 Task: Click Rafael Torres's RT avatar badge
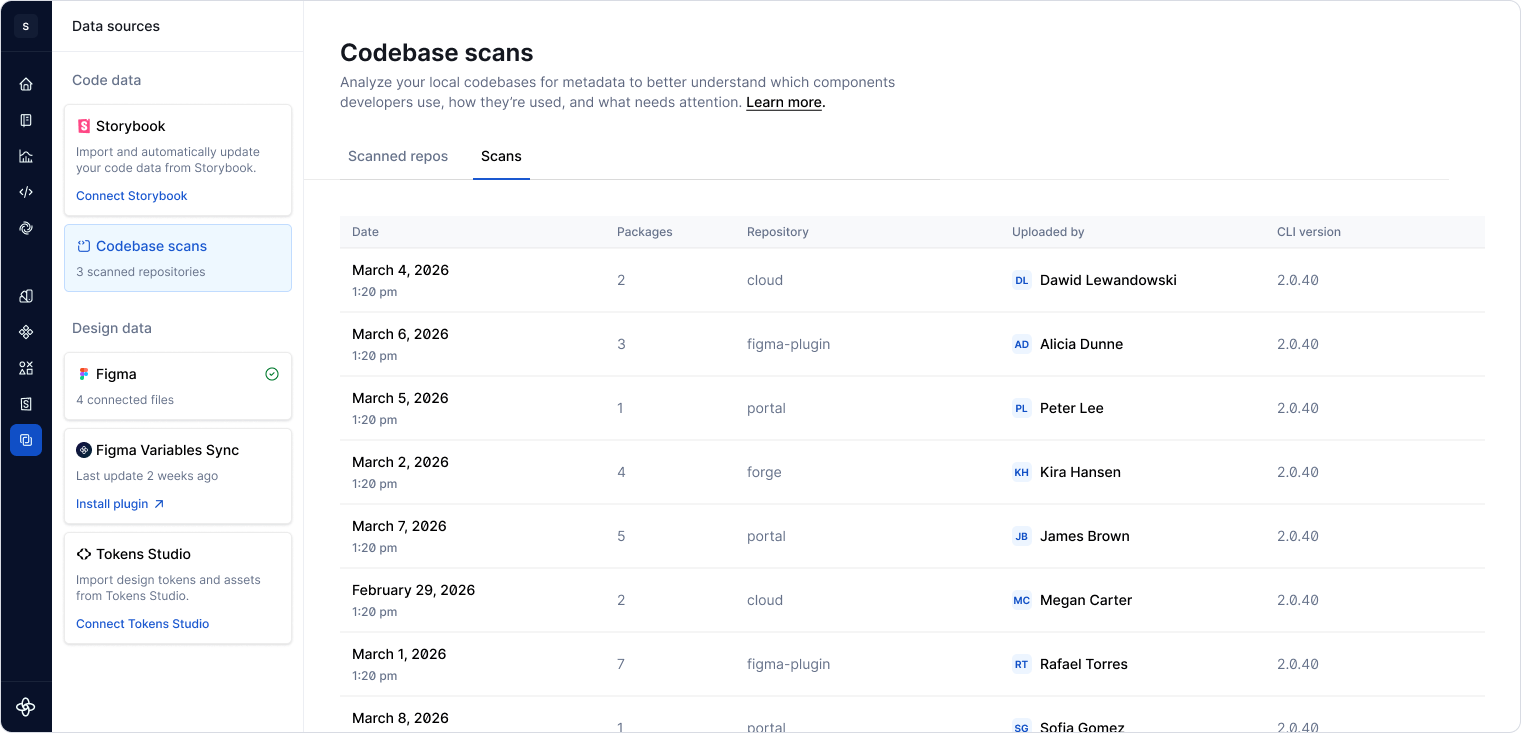pos(1022,664)
